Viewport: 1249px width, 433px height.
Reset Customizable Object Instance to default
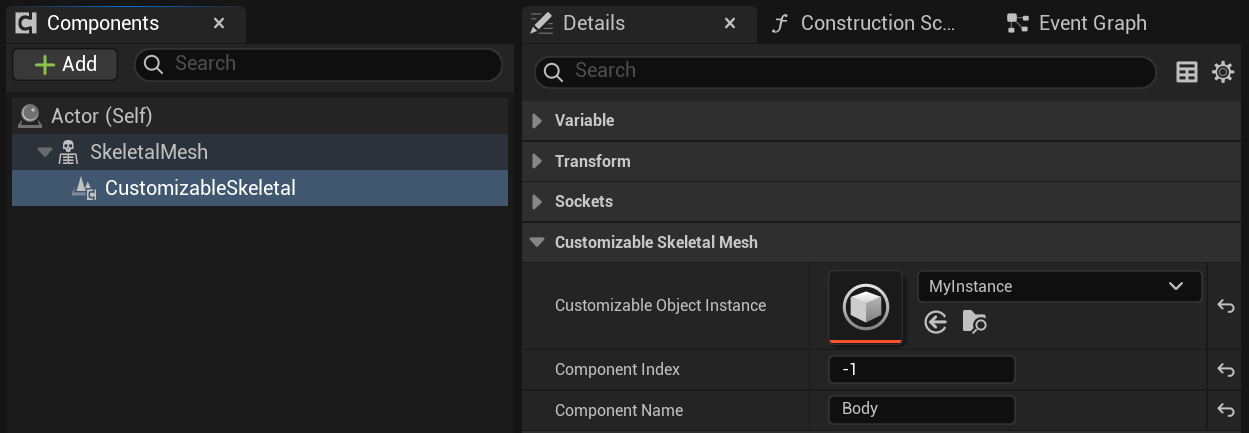pos(1226,306)
